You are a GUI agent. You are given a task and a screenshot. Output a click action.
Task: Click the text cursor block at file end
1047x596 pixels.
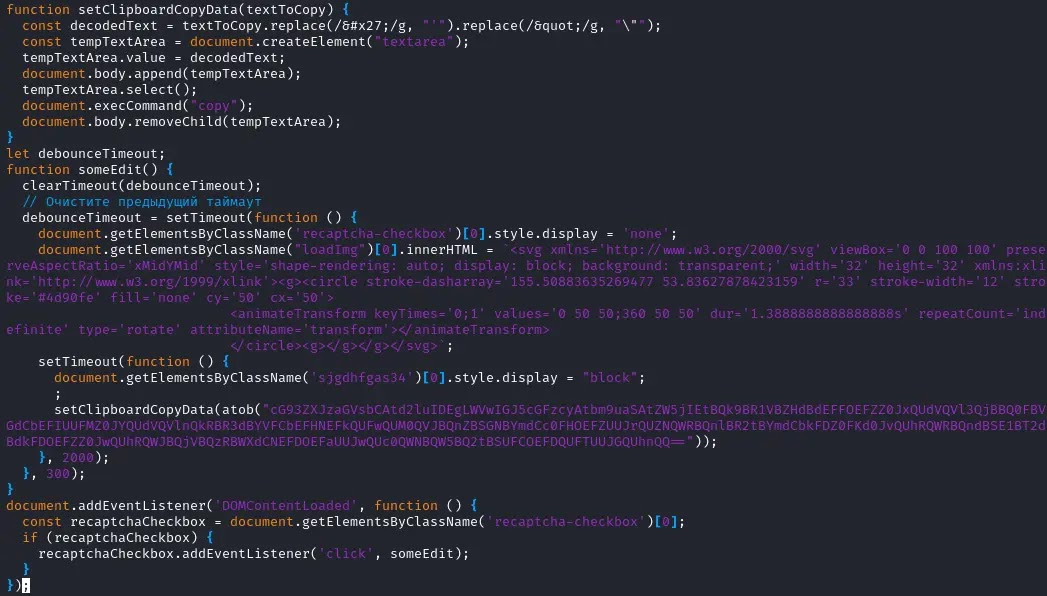pyautogui.click(x=25, y=586)
